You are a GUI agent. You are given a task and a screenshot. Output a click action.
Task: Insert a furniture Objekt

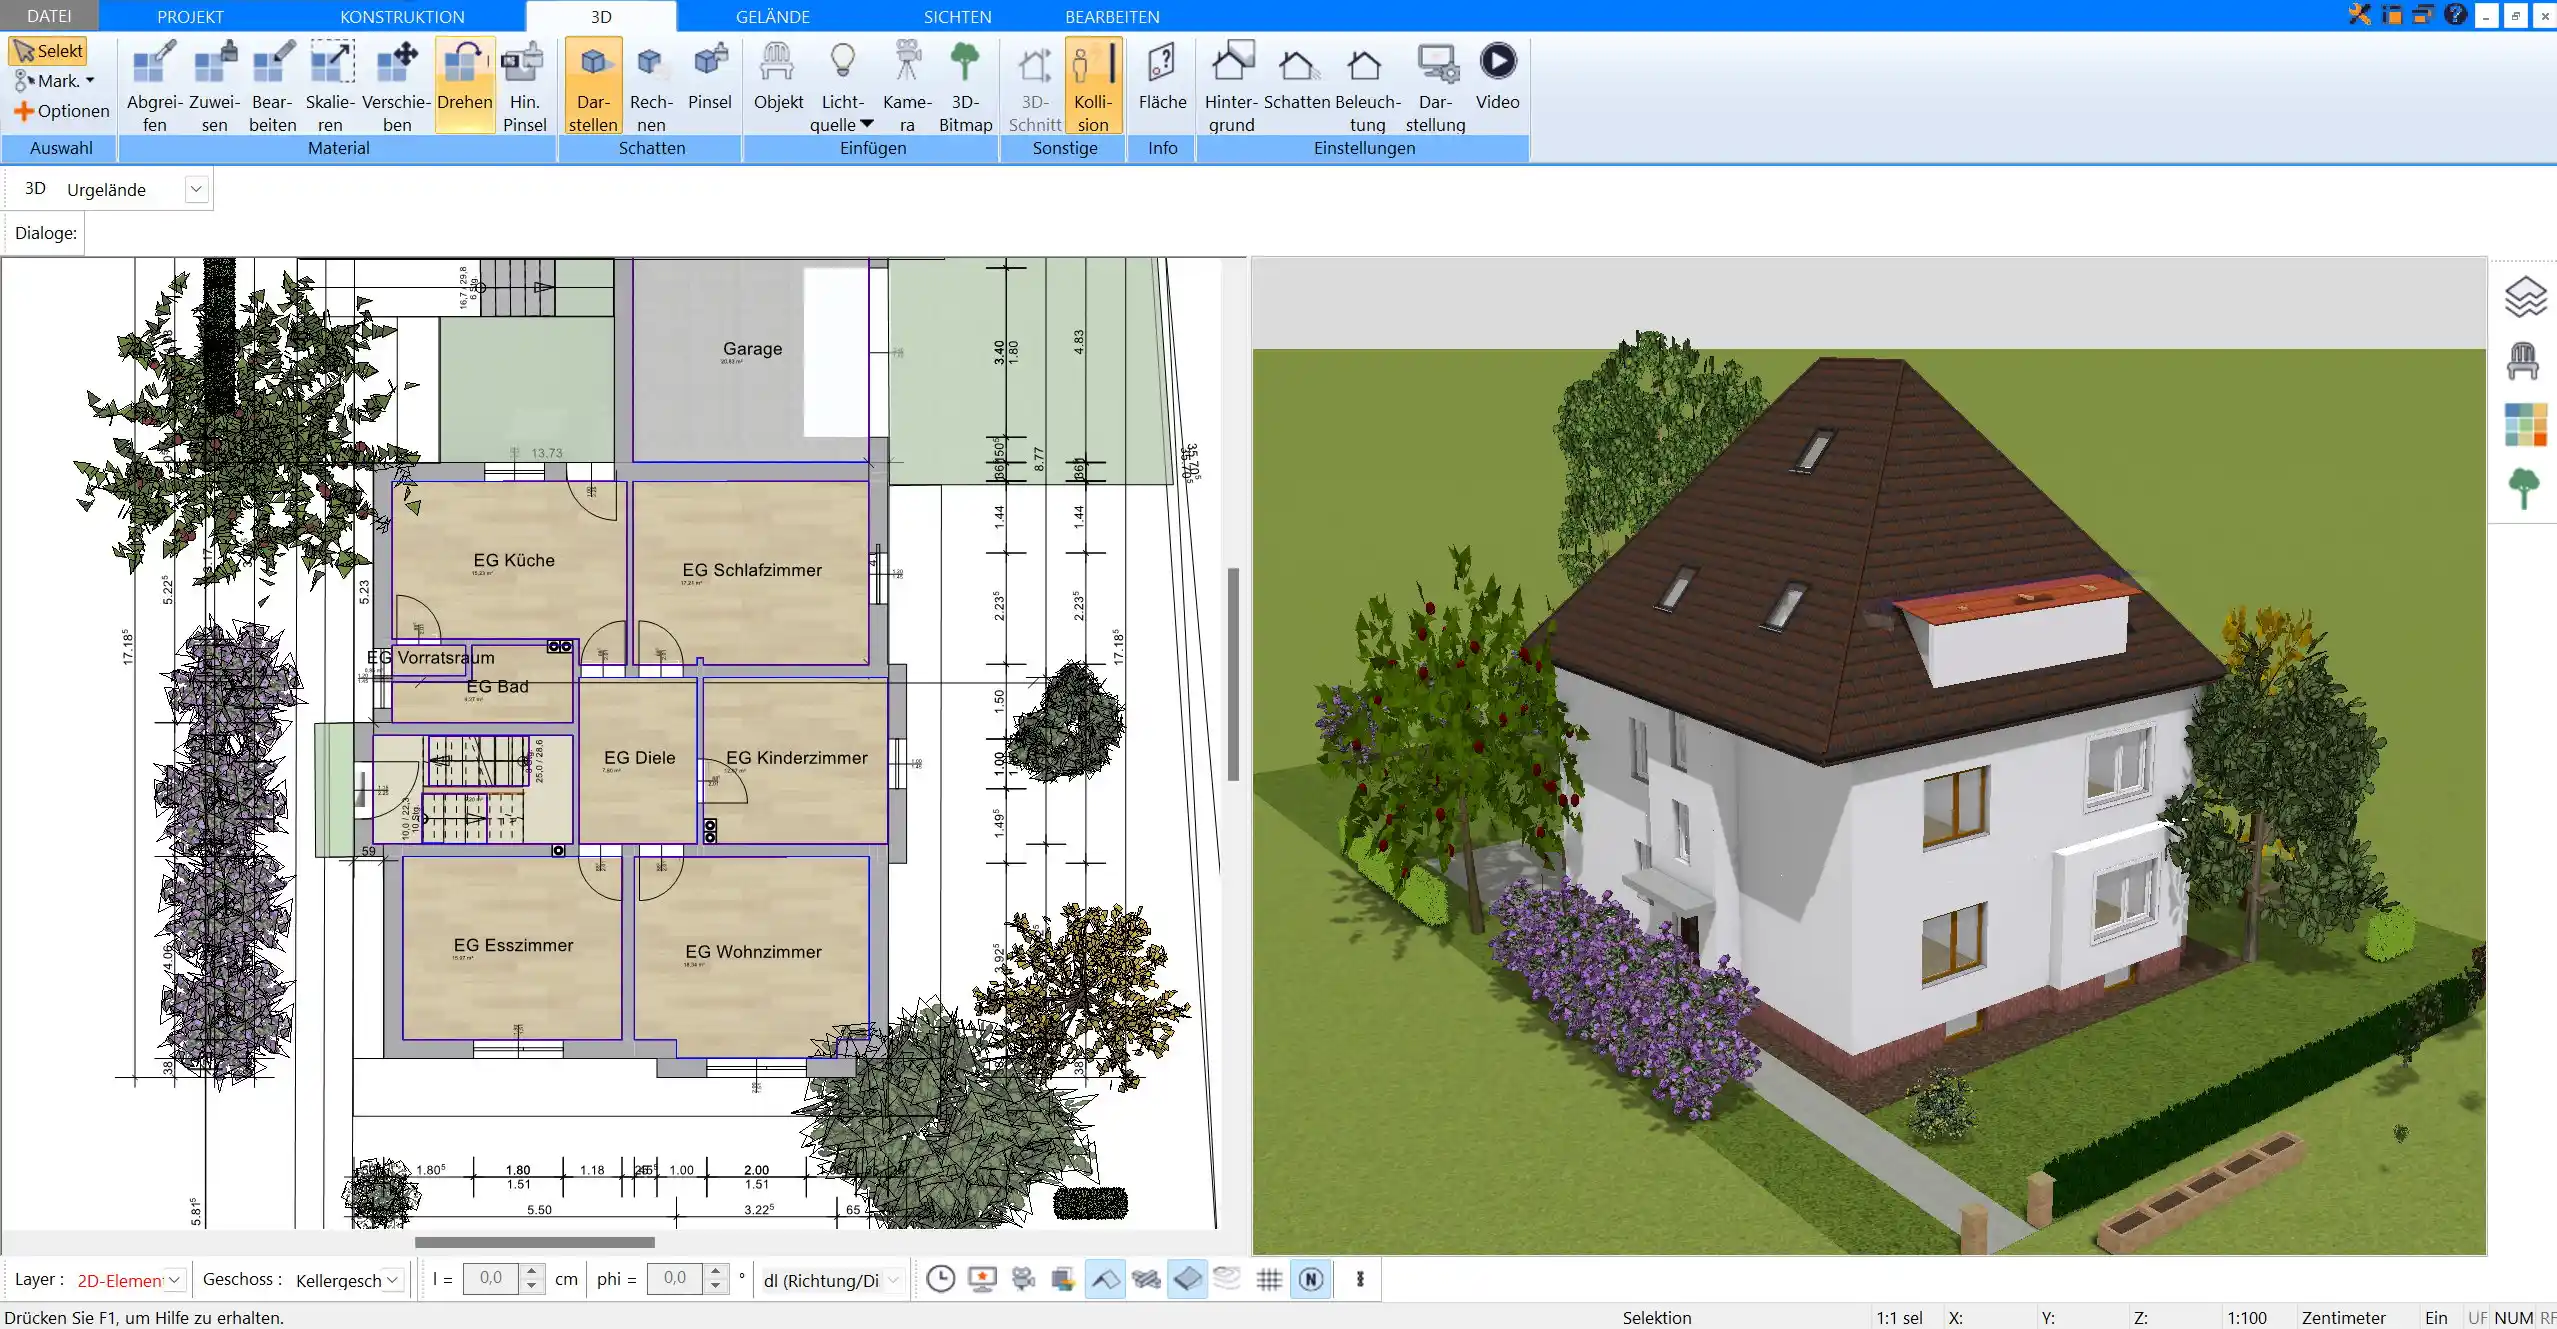click(x=778, y=76)
